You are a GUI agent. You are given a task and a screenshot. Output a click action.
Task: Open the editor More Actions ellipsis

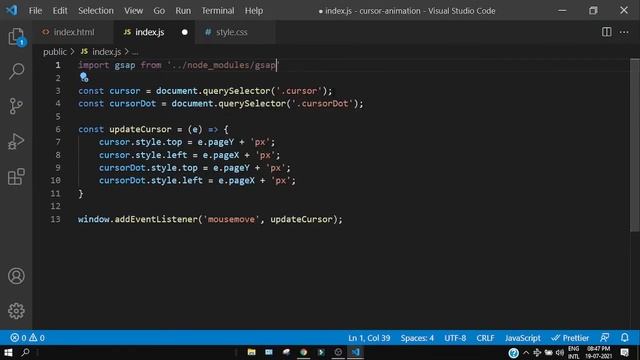click(624, 32)
